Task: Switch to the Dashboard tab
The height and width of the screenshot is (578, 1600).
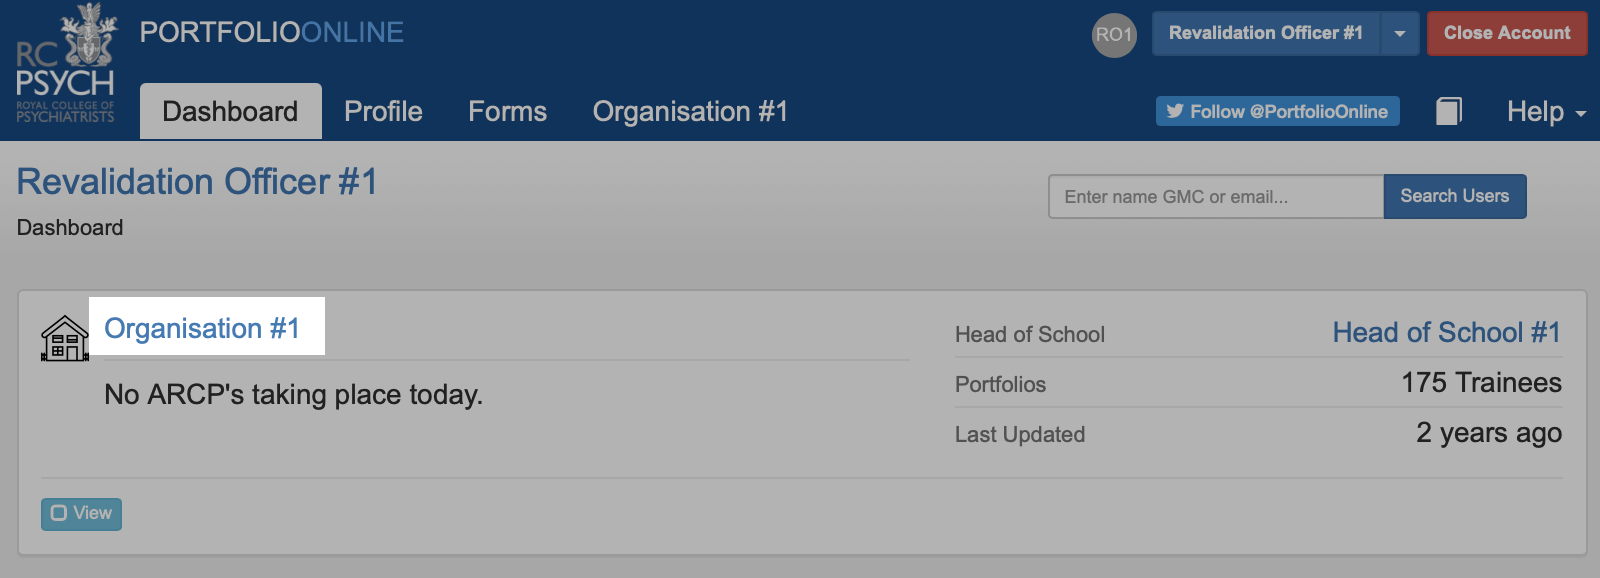Action: (230, 111)
